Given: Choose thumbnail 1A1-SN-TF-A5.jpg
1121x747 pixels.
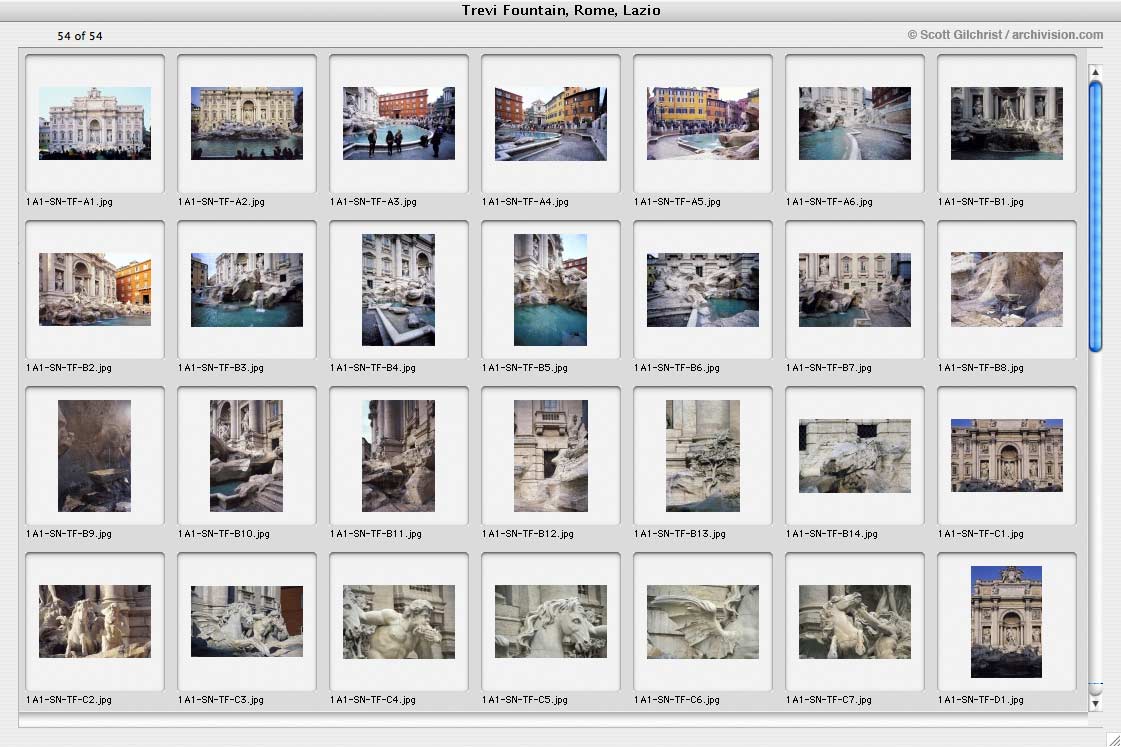Looking at the screenshot, I should (x=703, y=124).
